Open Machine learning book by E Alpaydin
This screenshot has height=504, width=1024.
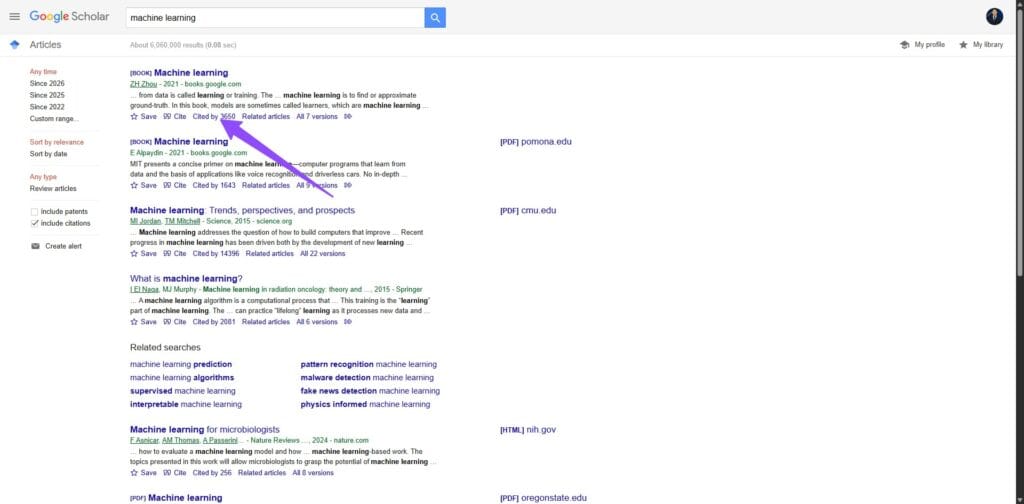tap(191, 142)
